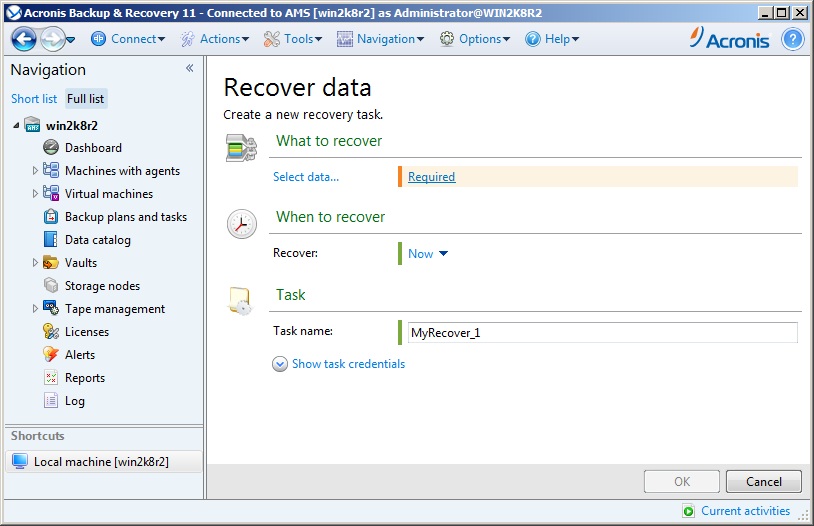Expand the Tape management node
Viewport: 814px width, 526px height.
35,308
